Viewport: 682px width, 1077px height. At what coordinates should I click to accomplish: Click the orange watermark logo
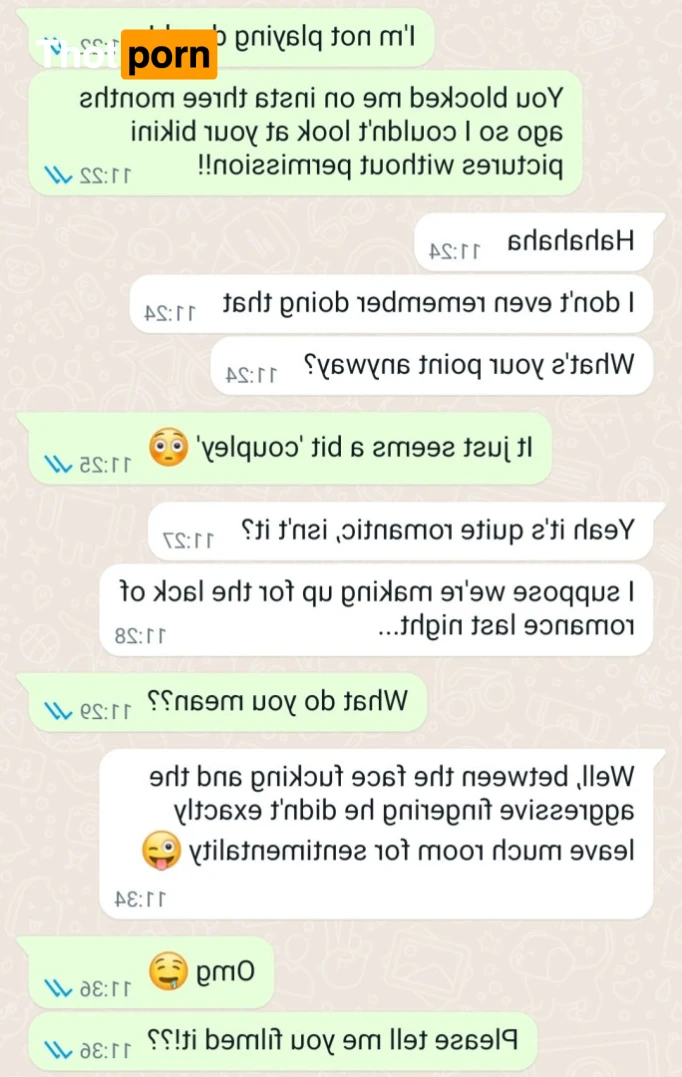(x=168, y=54)
